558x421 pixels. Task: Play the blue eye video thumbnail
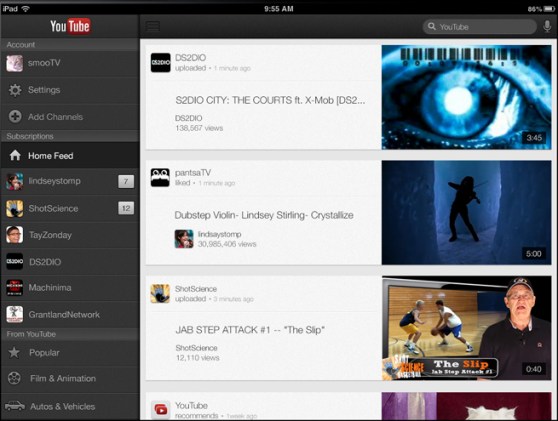click(x=467, y=97)
